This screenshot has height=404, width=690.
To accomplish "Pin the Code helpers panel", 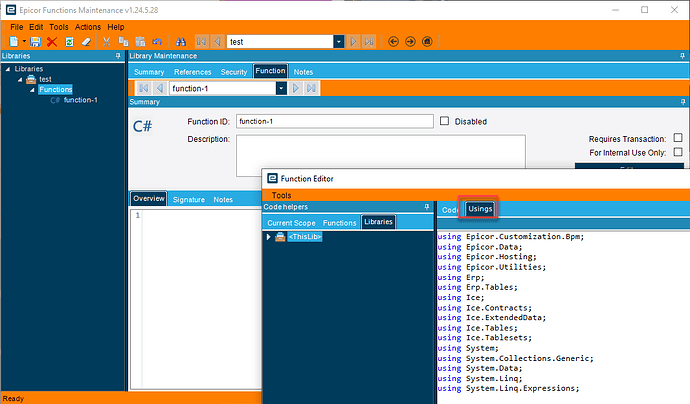I will coord(426,207).
